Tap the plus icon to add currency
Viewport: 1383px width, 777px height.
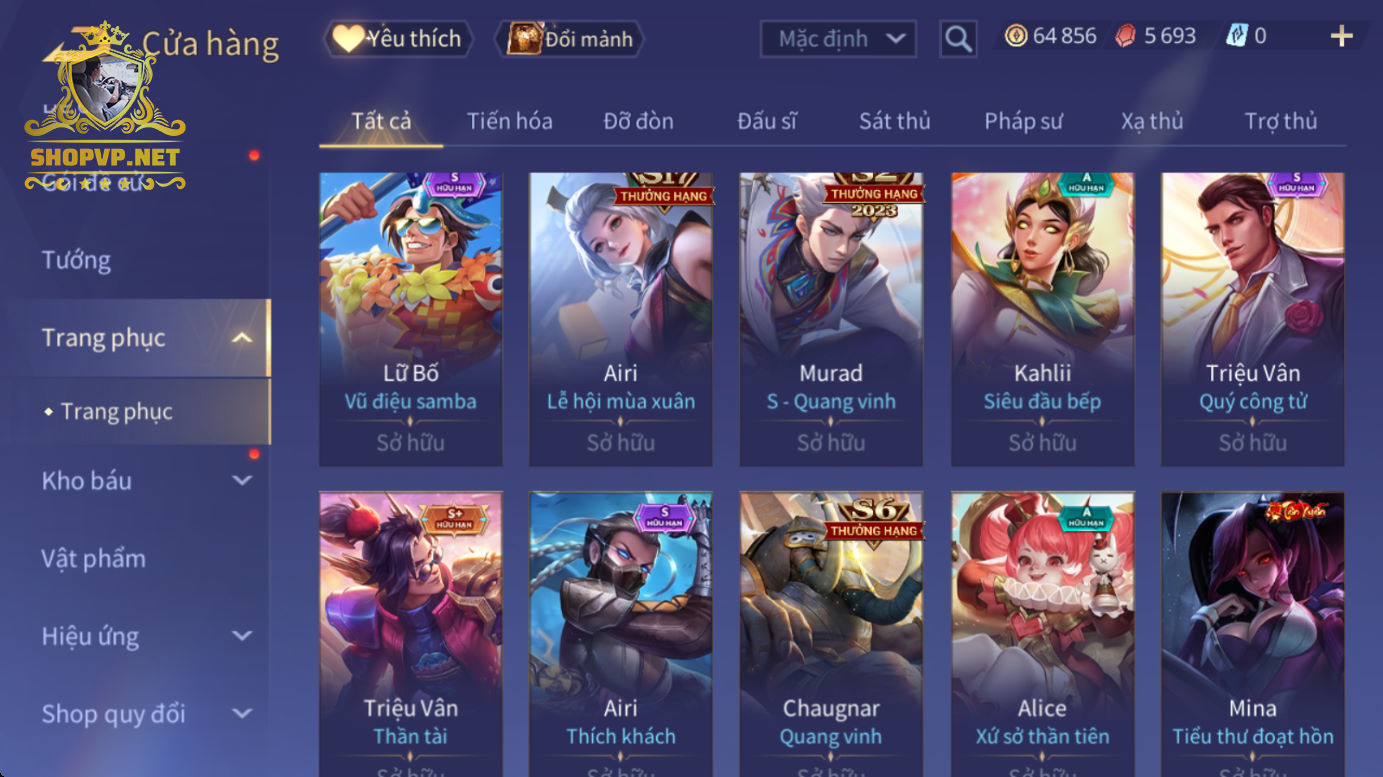(1341, 37)
